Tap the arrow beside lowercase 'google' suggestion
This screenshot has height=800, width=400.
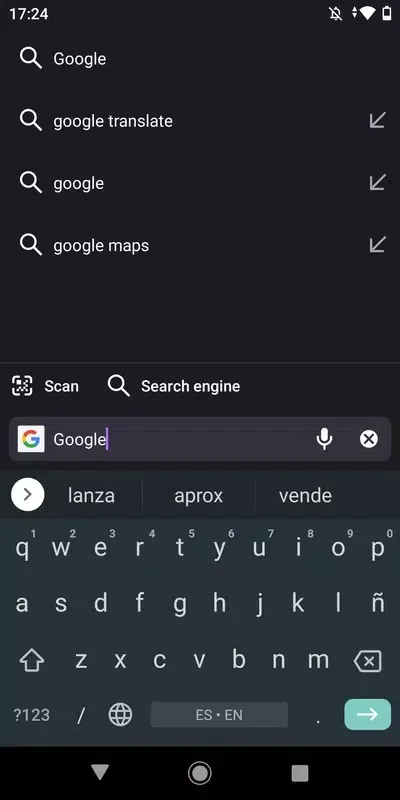click(x=378, y=183)
